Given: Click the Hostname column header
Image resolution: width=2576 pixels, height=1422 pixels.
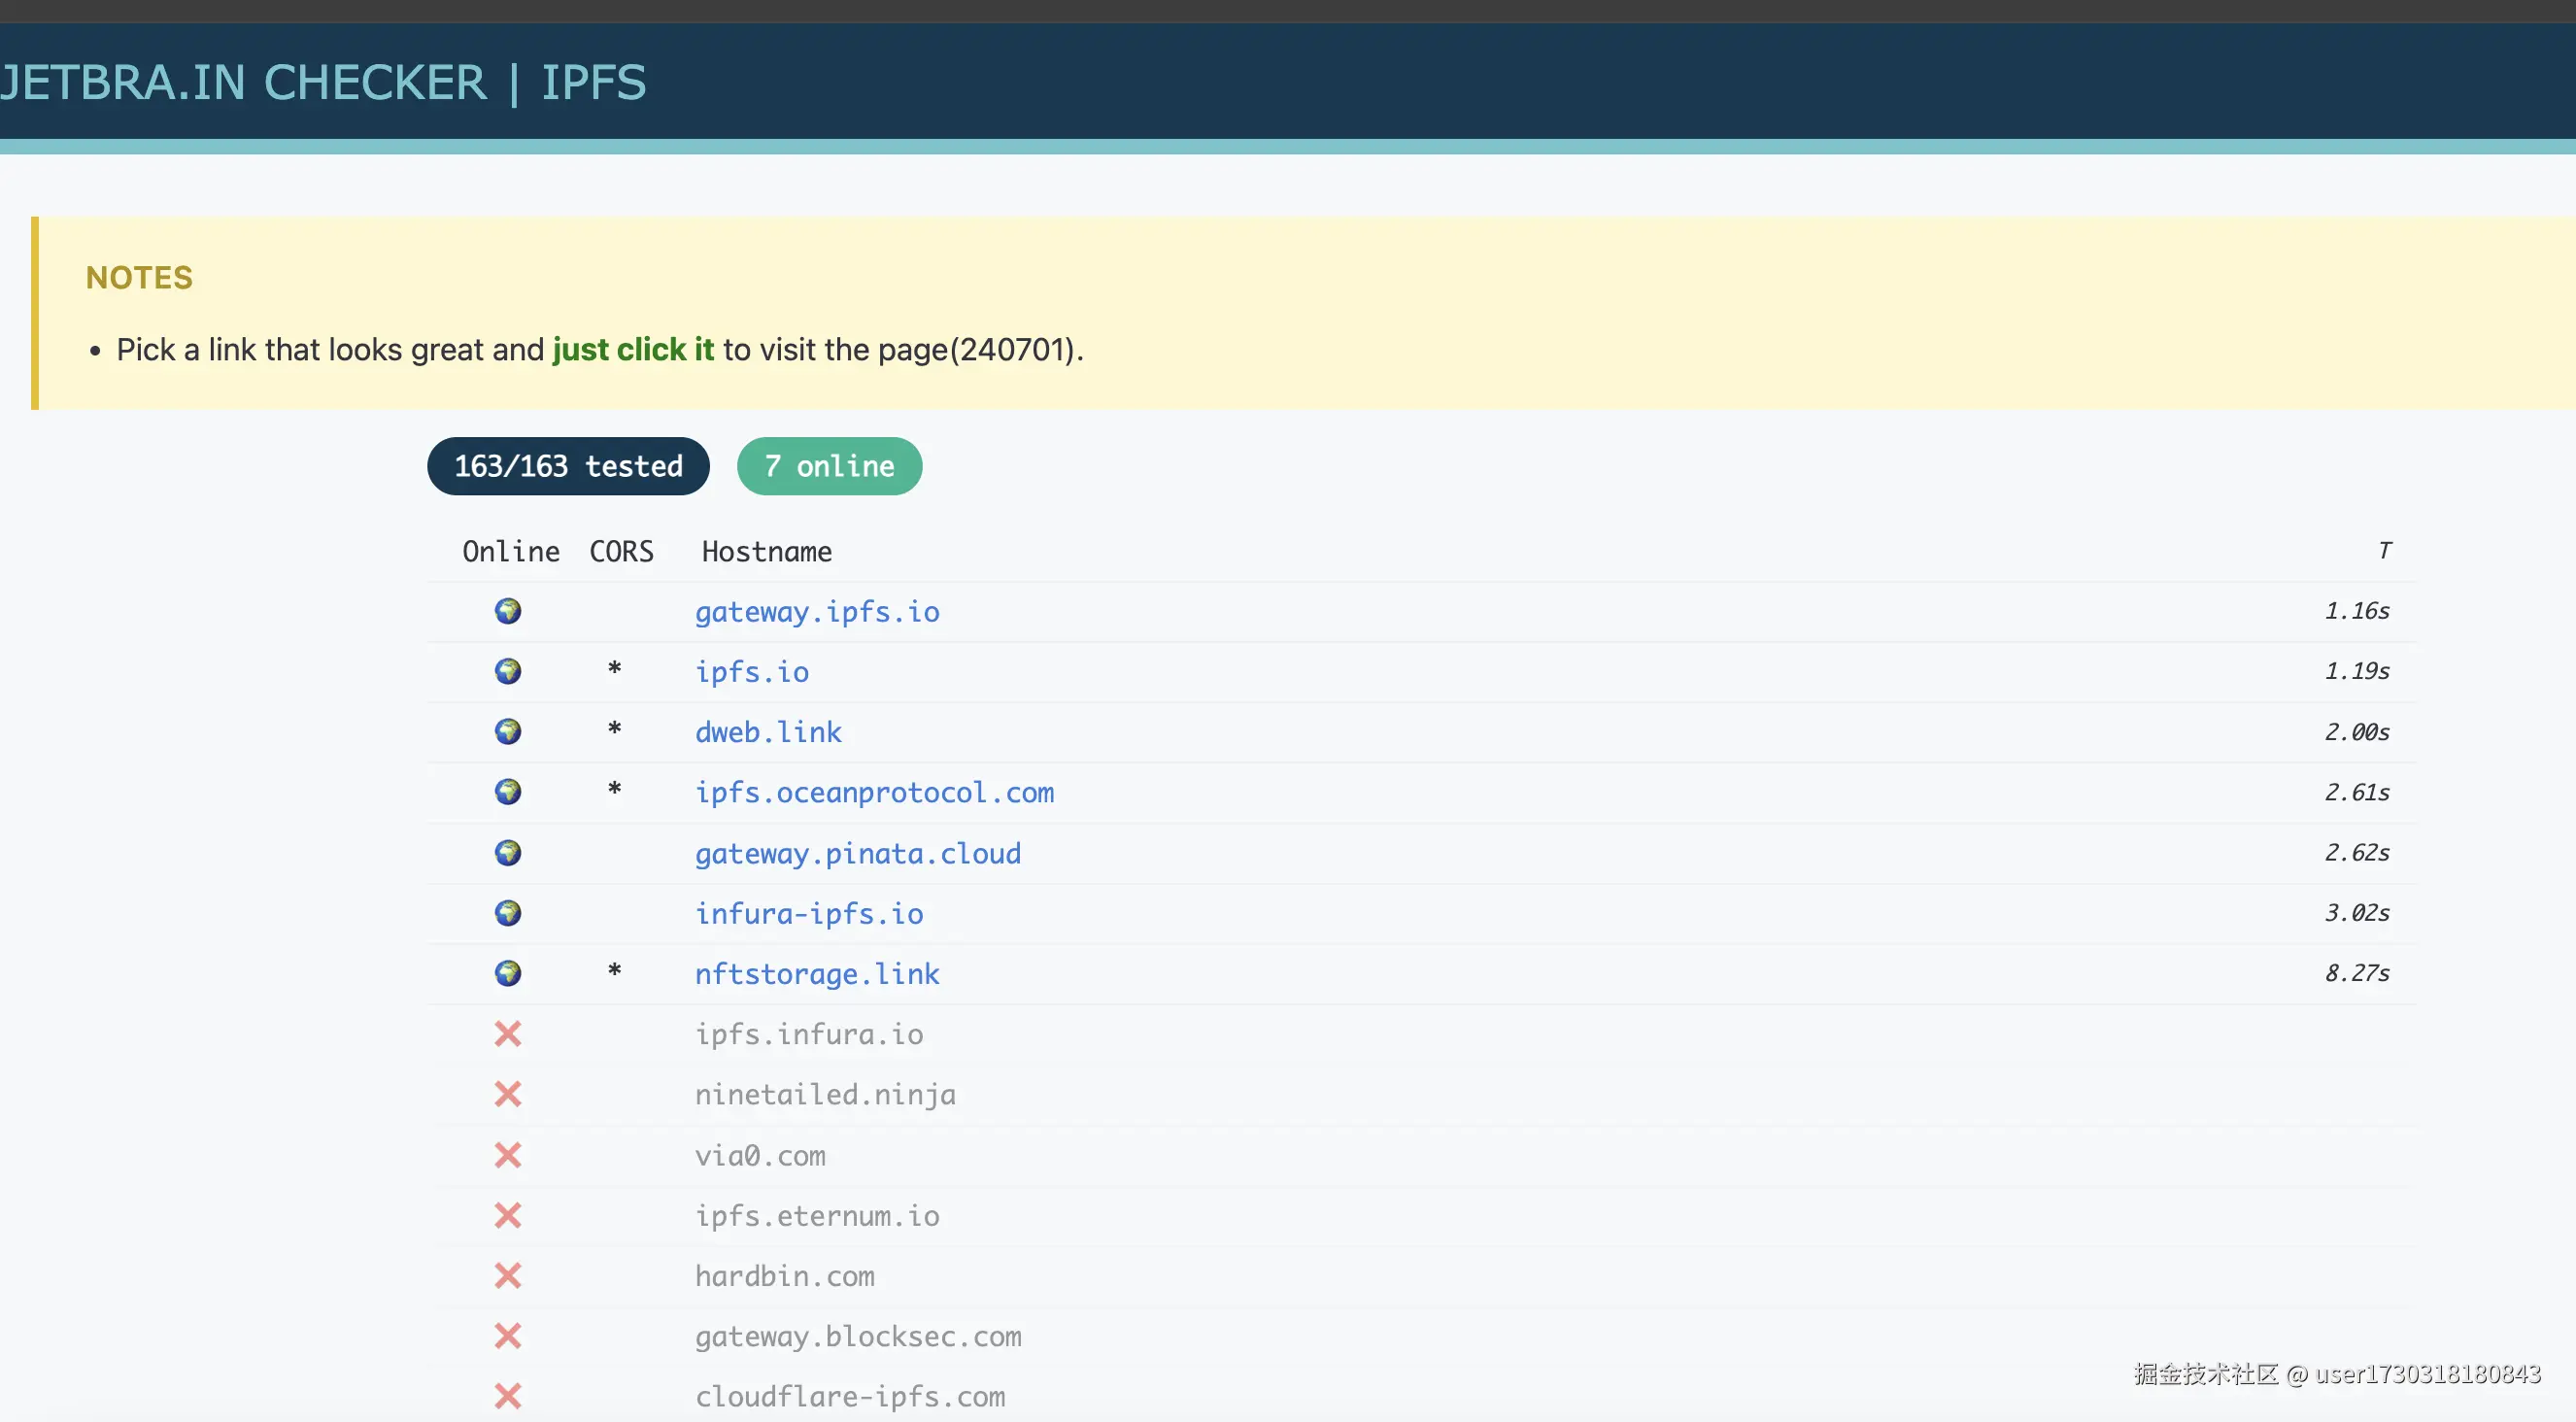Looking at the screenshot, I should (x=766, y=551).
